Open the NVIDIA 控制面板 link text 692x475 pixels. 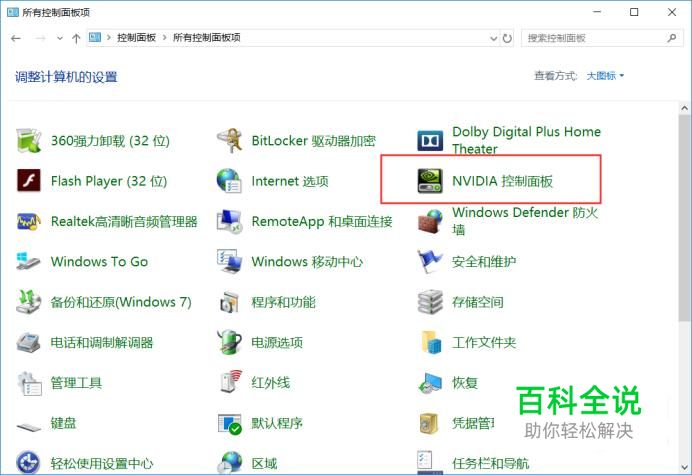502,181
